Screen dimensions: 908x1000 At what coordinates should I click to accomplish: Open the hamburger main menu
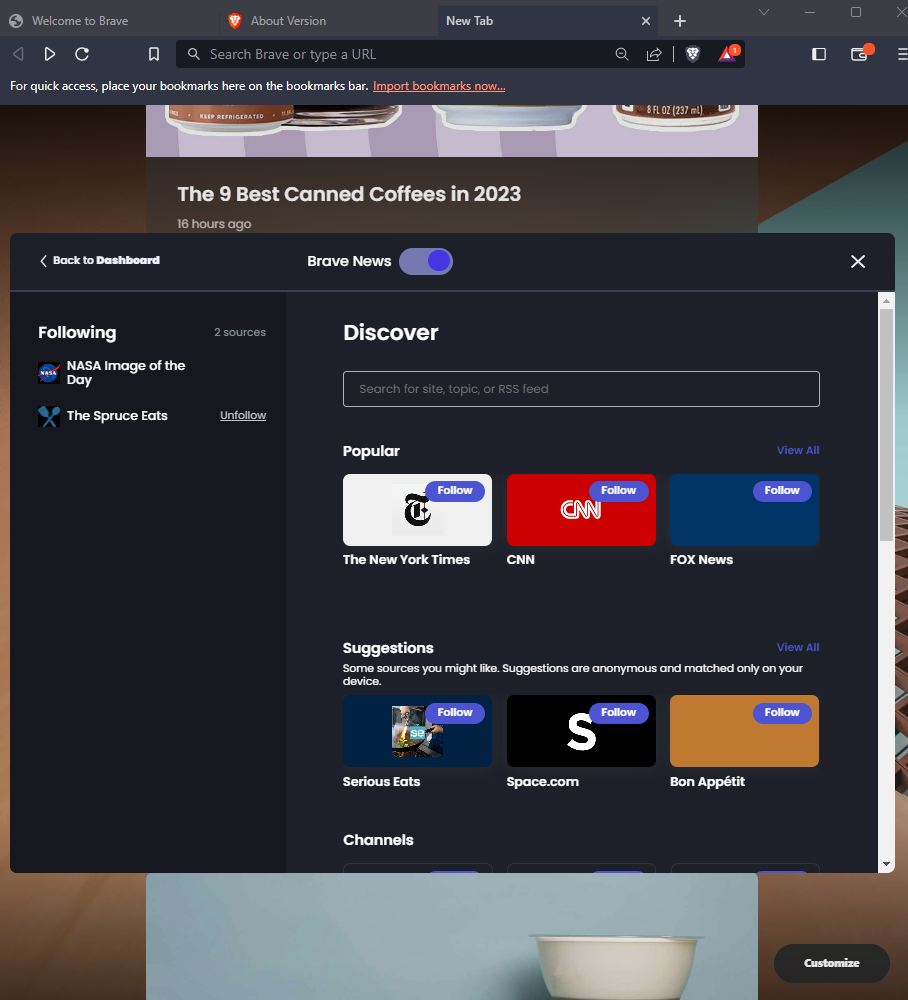coord(902,54)
